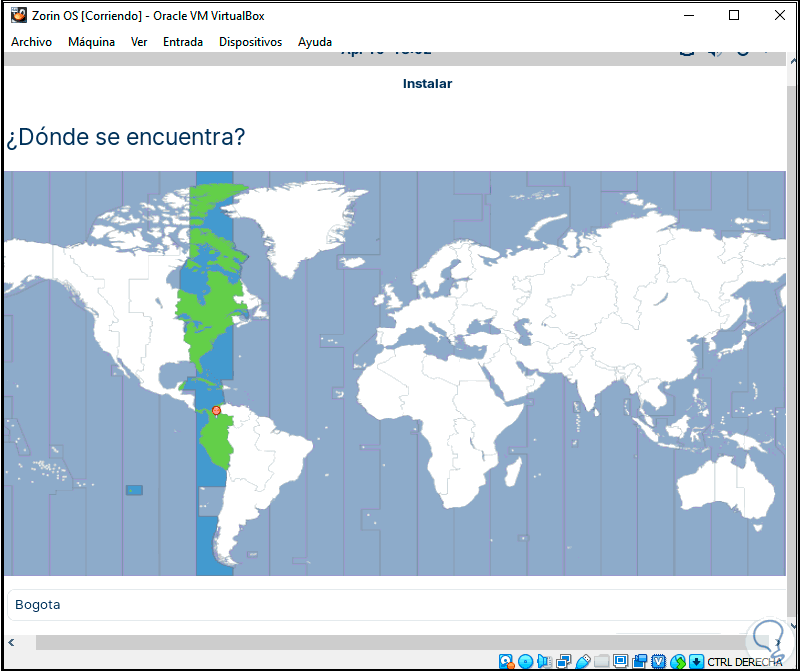
Task: Click the Instalar window title
Action: [x=427, y=84]
